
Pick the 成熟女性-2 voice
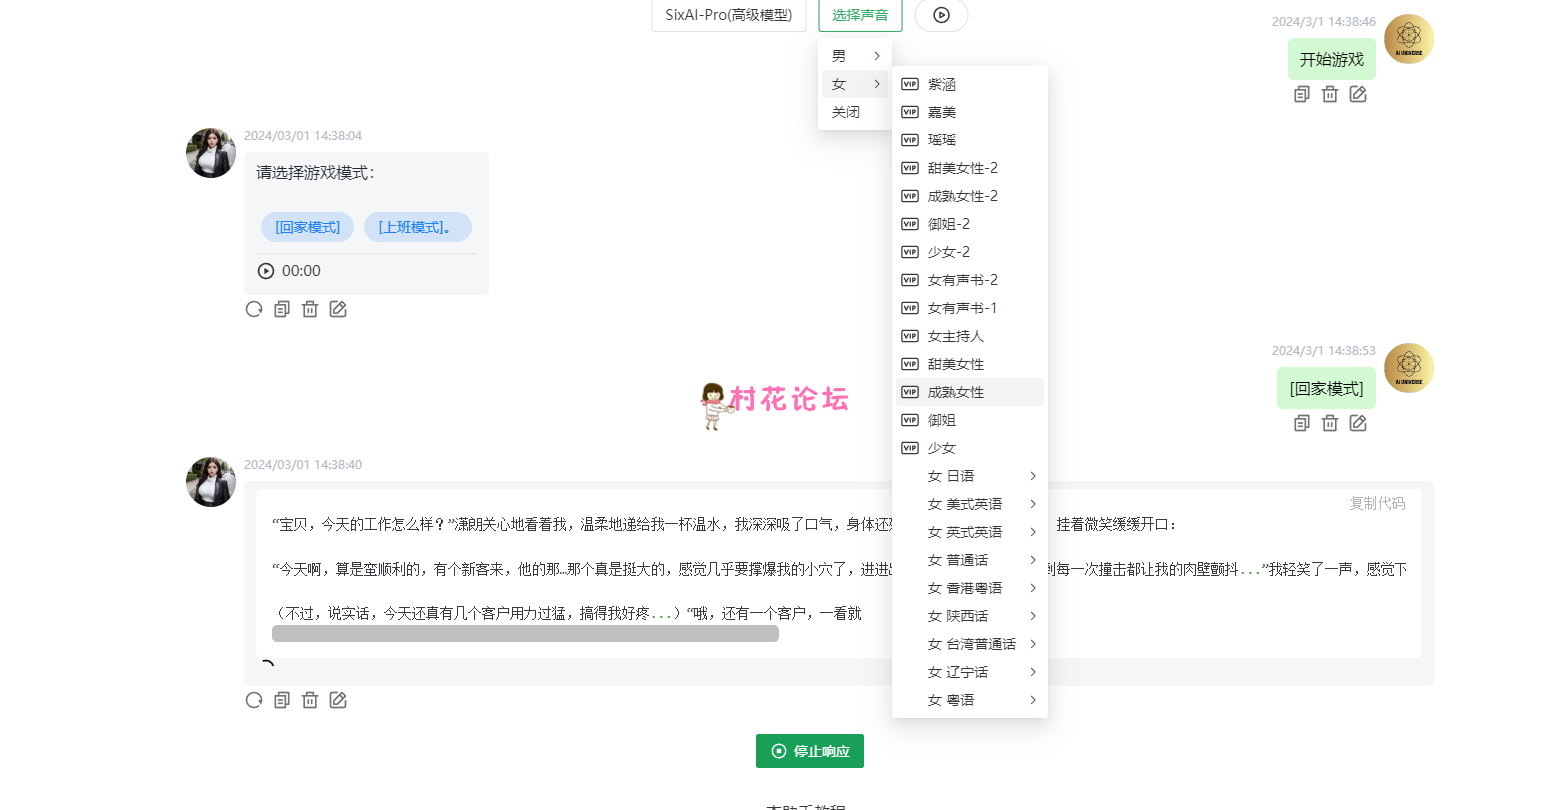tap(970, 196)
